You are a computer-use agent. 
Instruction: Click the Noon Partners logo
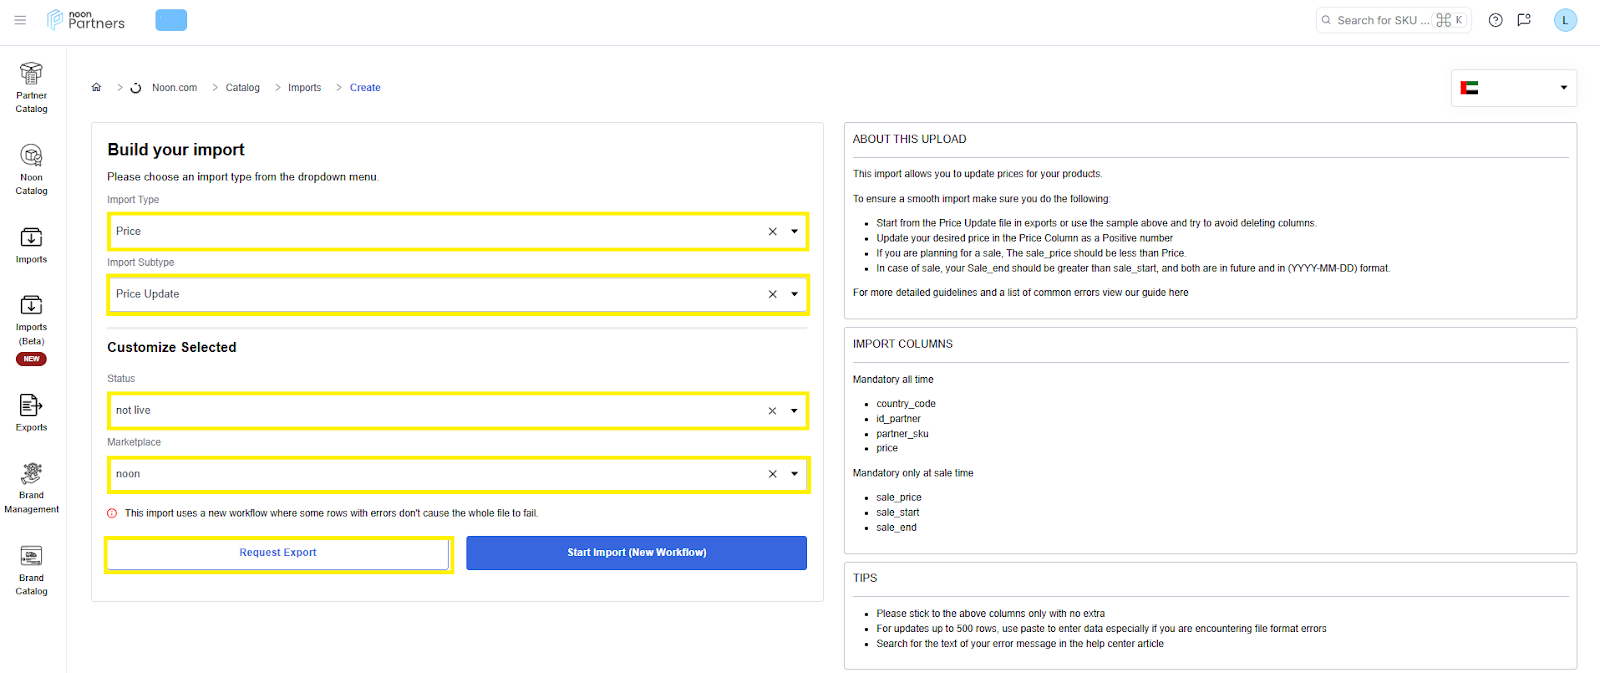(x=86, y=20)
